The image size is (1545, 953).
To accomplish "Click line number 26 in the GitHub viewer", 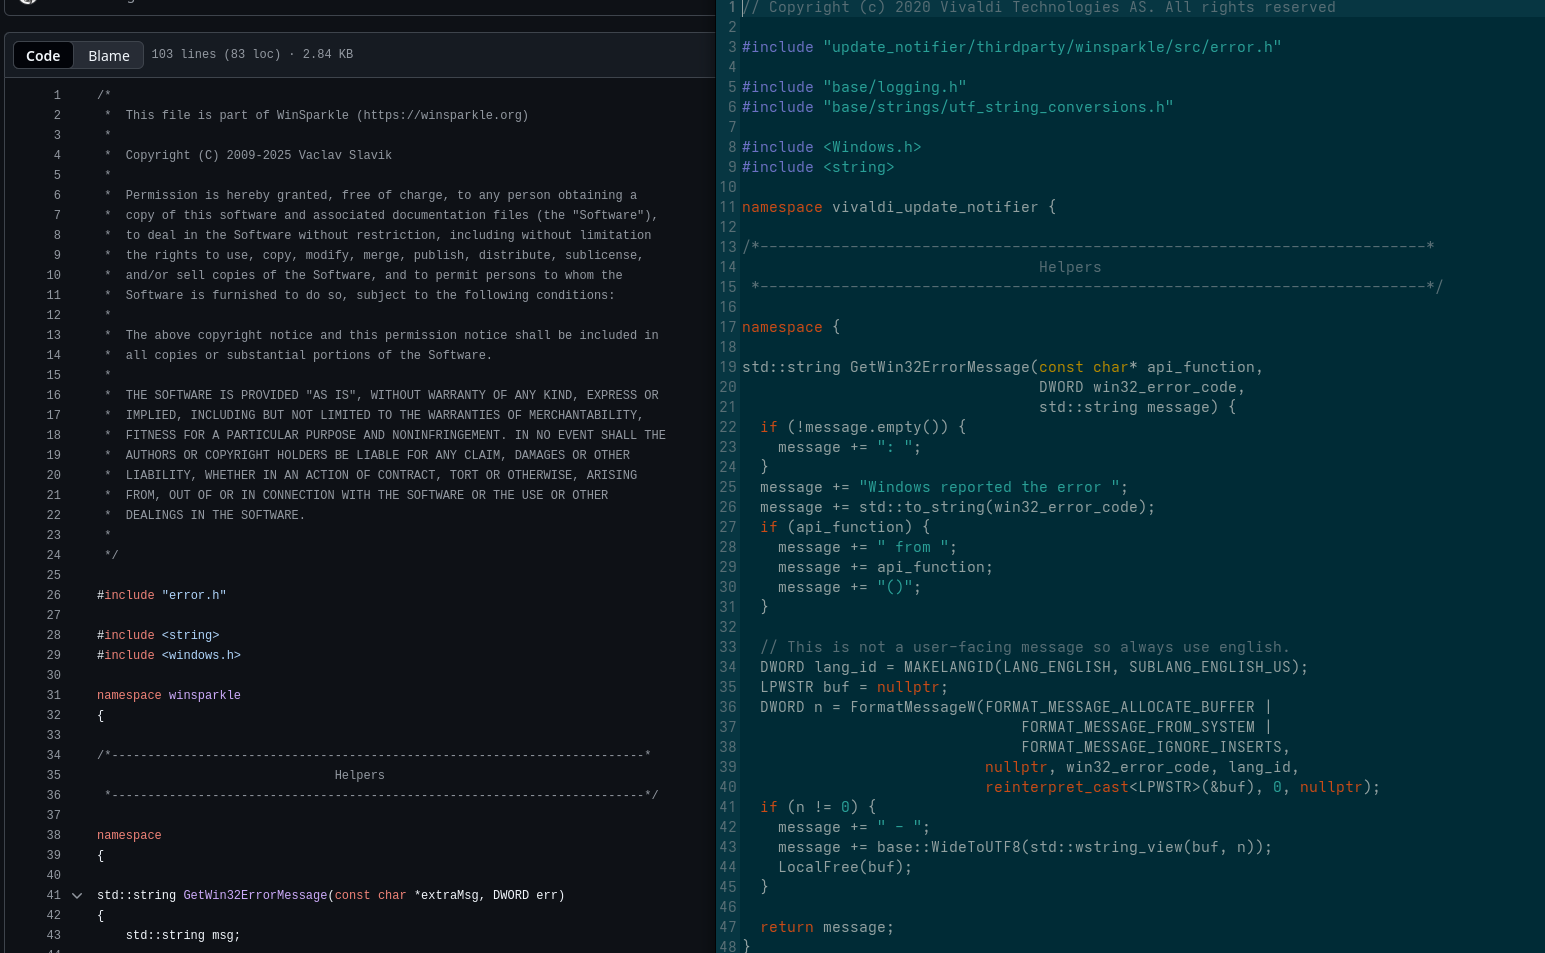I will [x=54, y=595].
